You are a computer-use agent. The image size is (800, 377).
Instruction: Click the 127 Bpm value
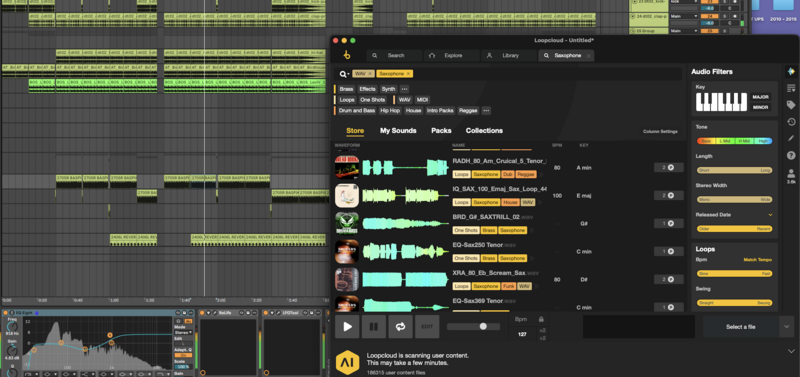click(522, 335)
